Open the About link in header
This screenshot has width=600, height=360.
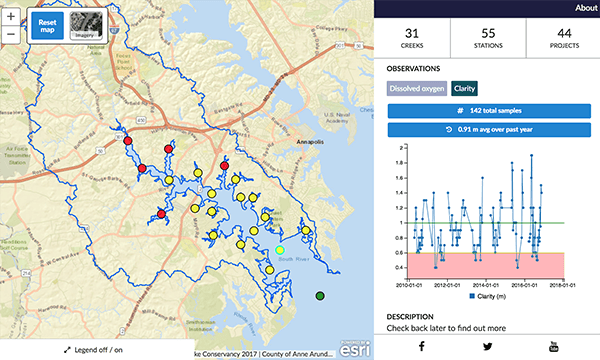coord(586,8)
